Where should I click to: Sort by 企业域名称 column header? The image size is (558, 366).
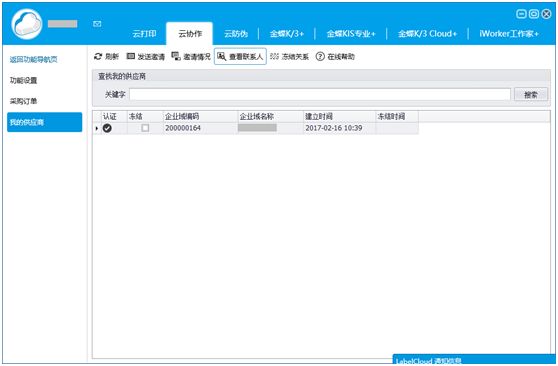point(270,116)
